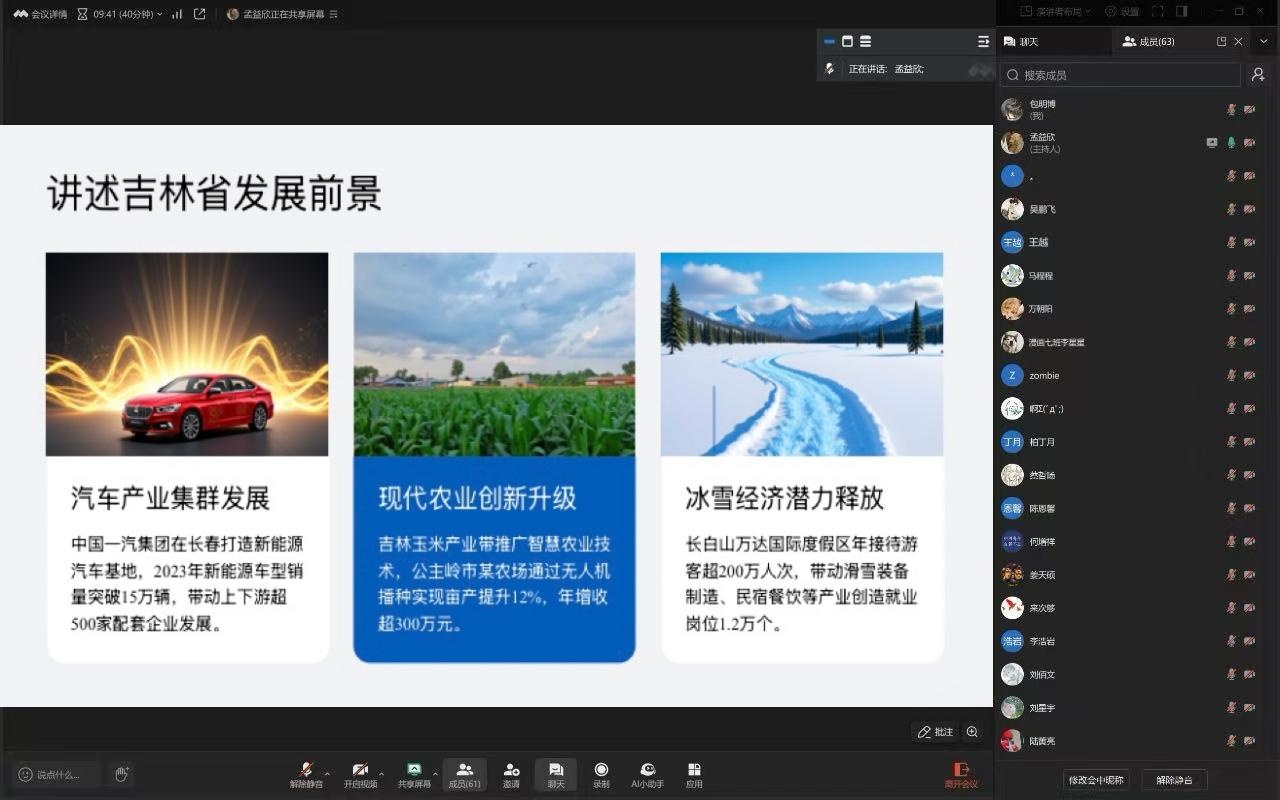Open 设置 settings at top right
Image resolution: width=1280 pixels, height=800 pixels.
(x=1121, y=12)
